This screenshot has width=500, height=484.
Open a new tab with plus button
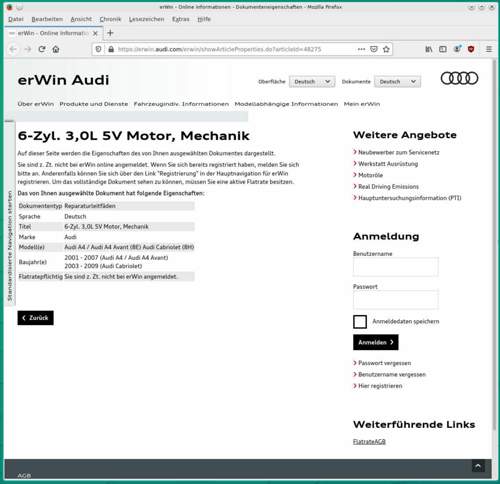click(x=110, y=33)
